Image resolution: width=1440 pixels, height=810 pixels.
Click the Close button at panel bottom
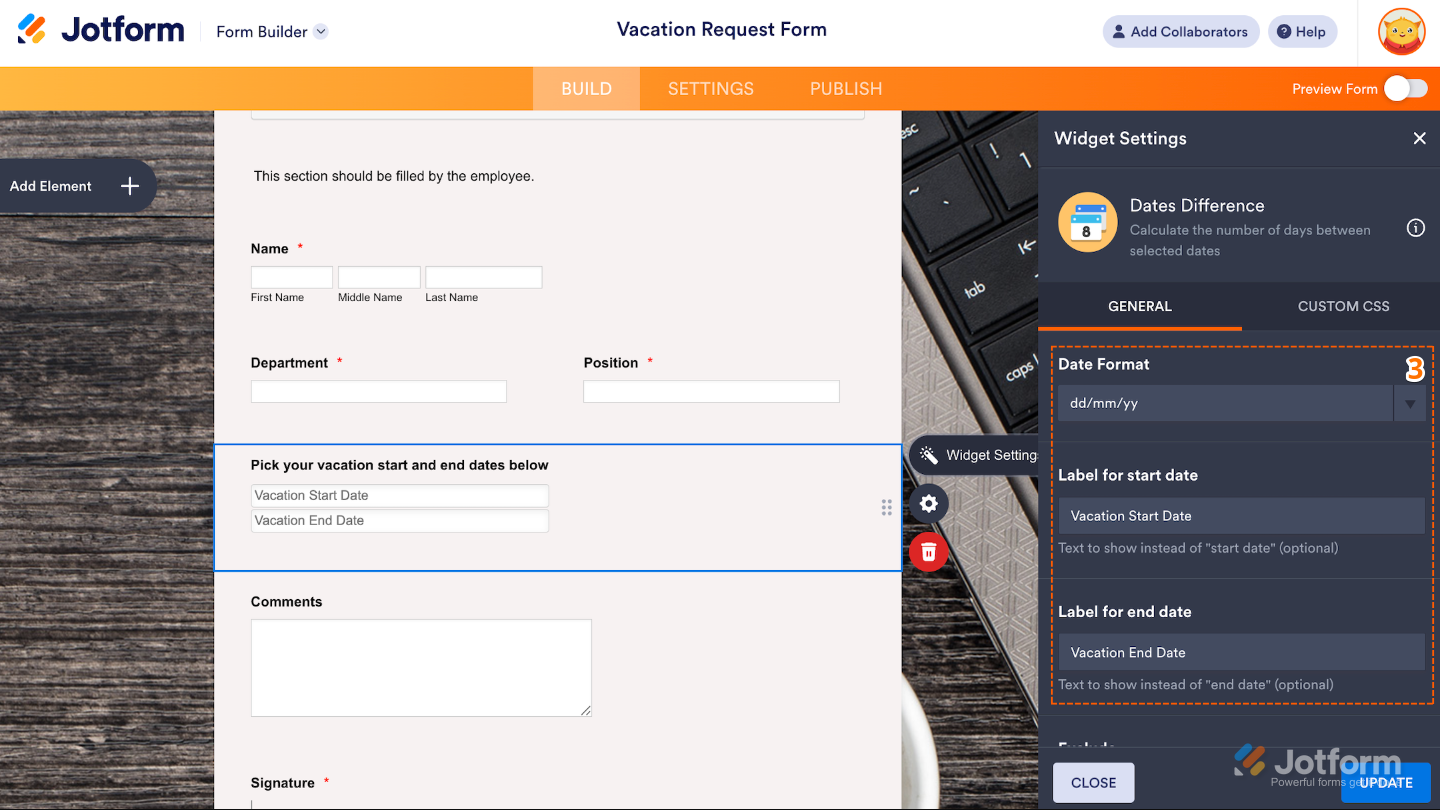pyautogui.click(x=1093, y=783)
